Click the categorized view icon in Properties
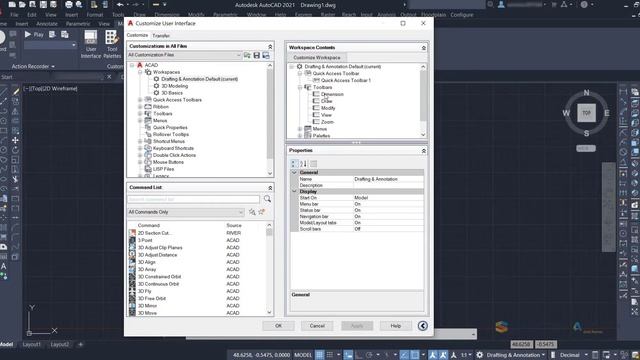 coord(294,164)
